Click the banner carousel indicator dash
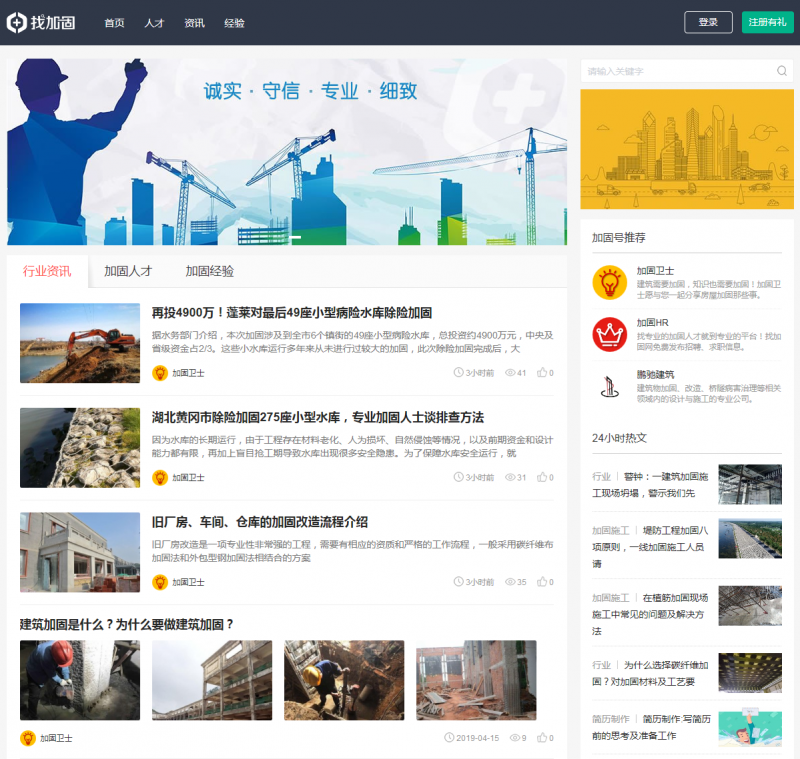The width and height of the screenshot is (800, 759). [295, 237]
